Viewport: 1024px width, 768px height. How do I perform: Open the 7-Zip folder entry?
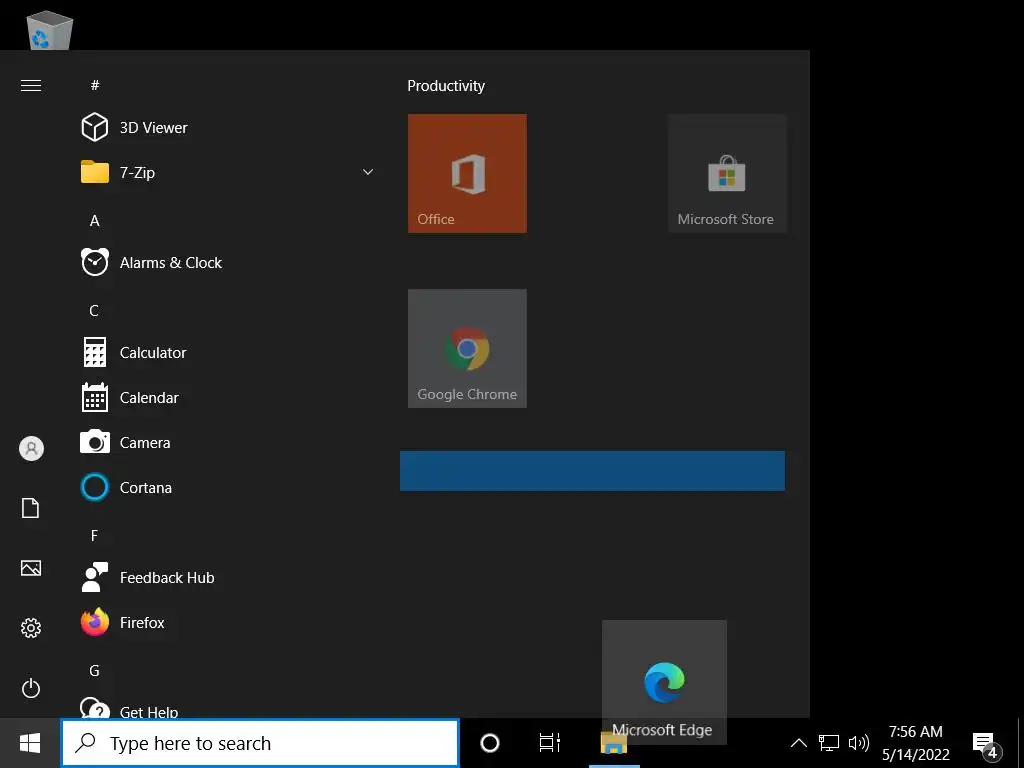coord(225,172)
